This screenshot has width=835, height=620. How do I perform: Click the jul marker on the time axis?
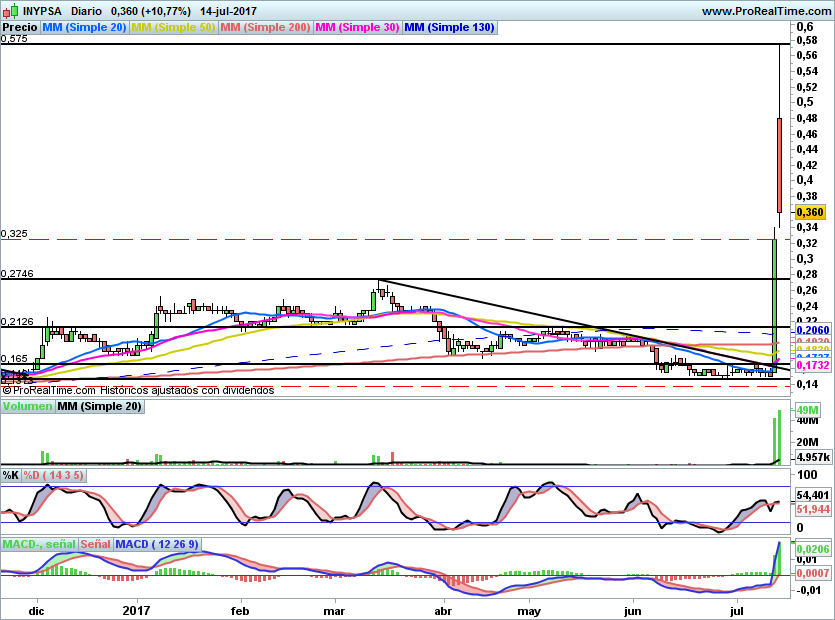click(x=738, y=608)
